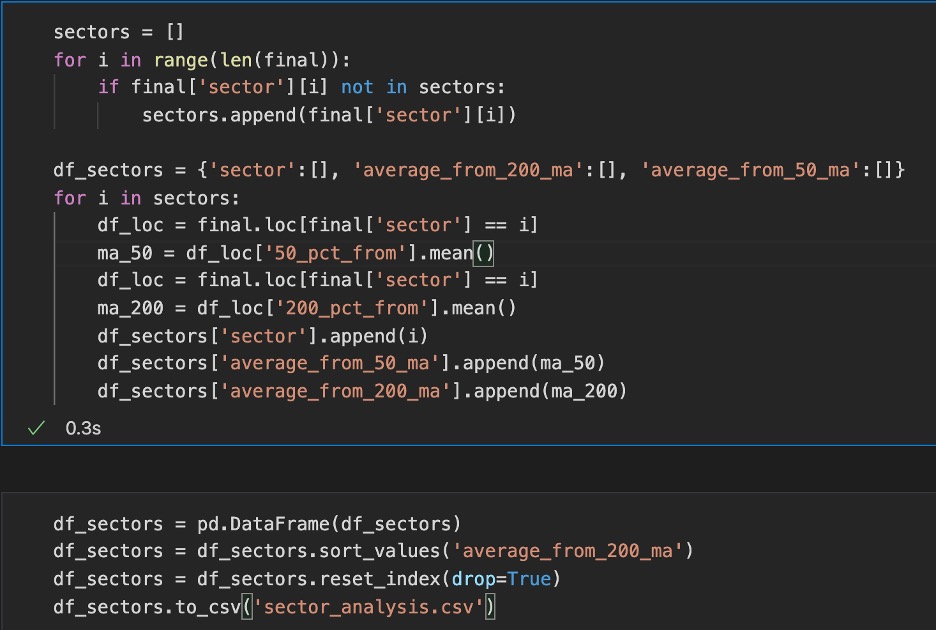
Task: Click the 'average_from_50_ma' key in the dictionary definition
Action: tap(750, 170)
